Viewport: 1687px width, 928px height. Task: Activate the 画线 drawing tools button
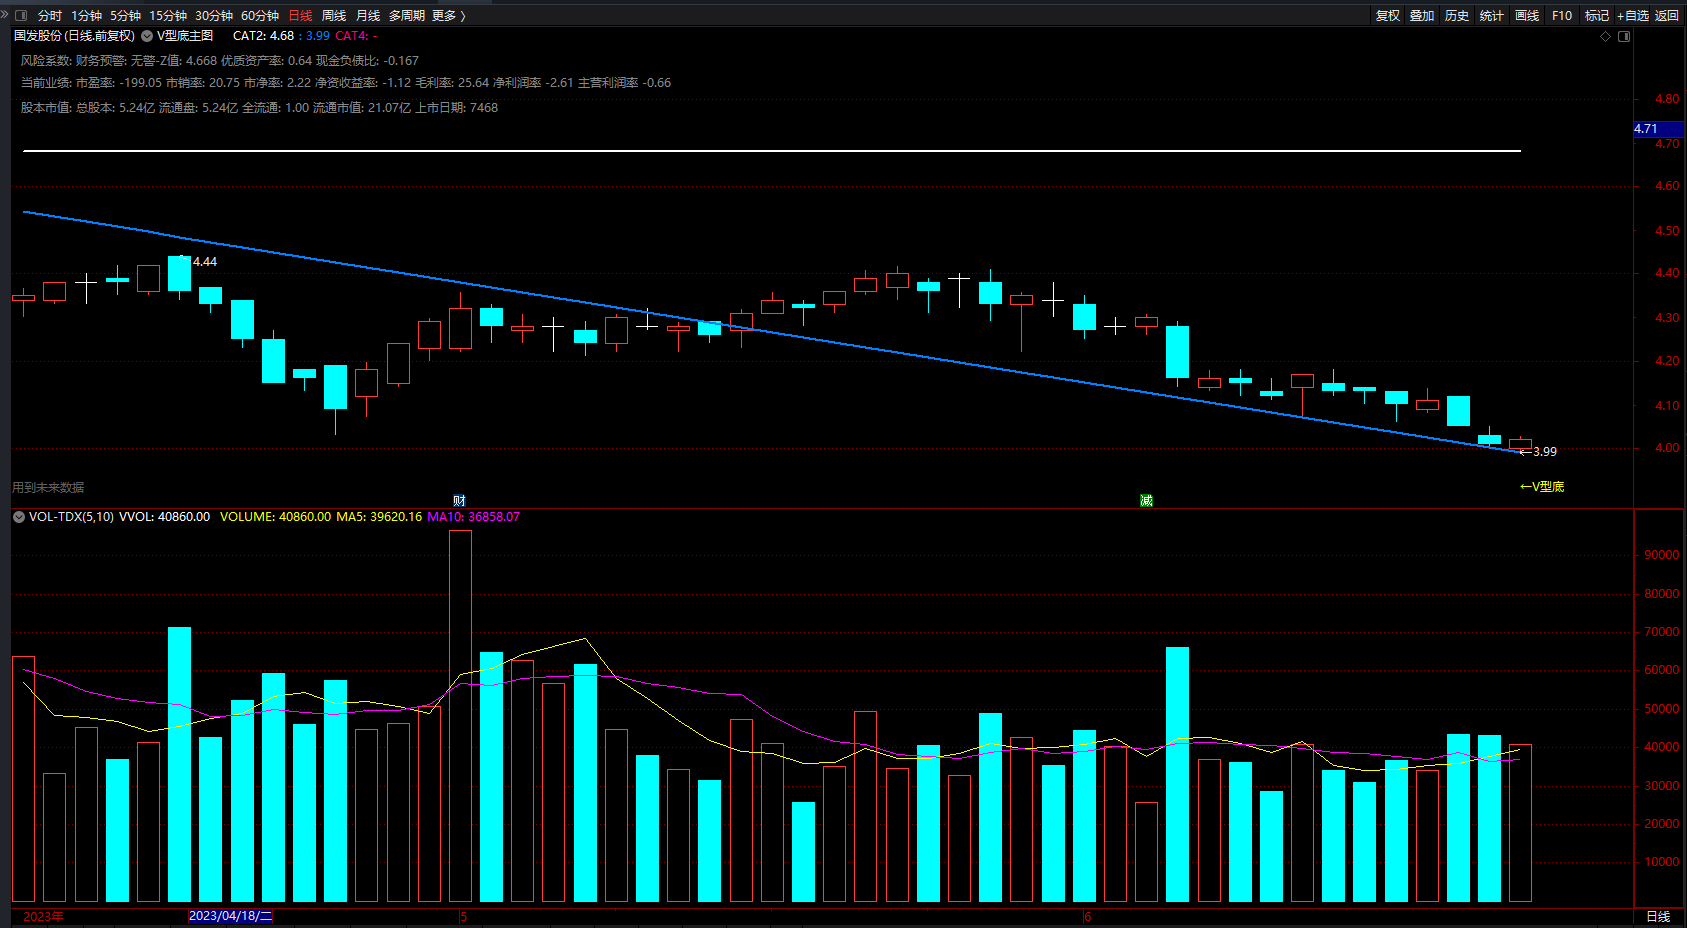click(1527, 15)
